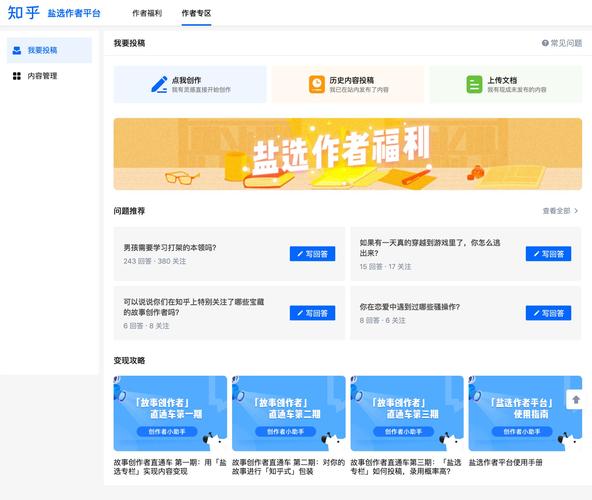The width and height of the screenshot is (592, 500).
Task: Click 查看全部 for recommended questions
Action: pyautogui.click(x=556, y=211)
